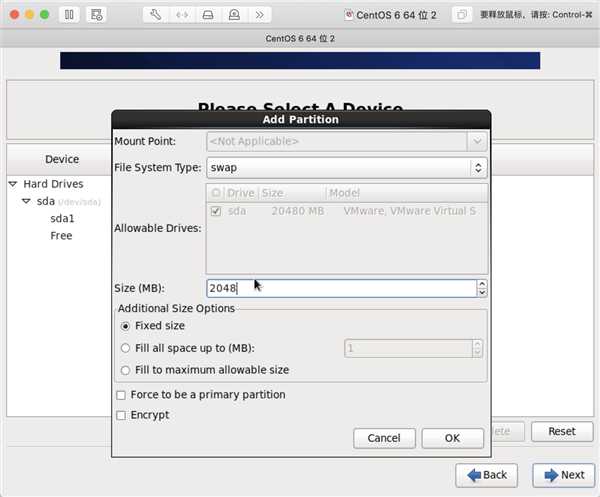Click the Reset button

pos(562,432)
